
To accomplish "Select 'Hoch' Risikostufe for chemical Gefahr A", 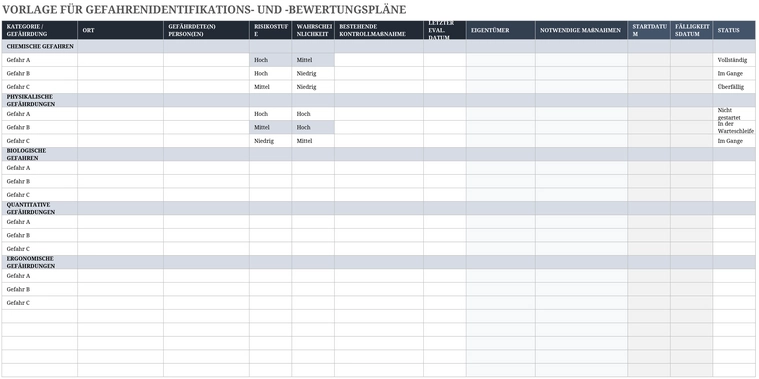I will click(x=271, y=60).
